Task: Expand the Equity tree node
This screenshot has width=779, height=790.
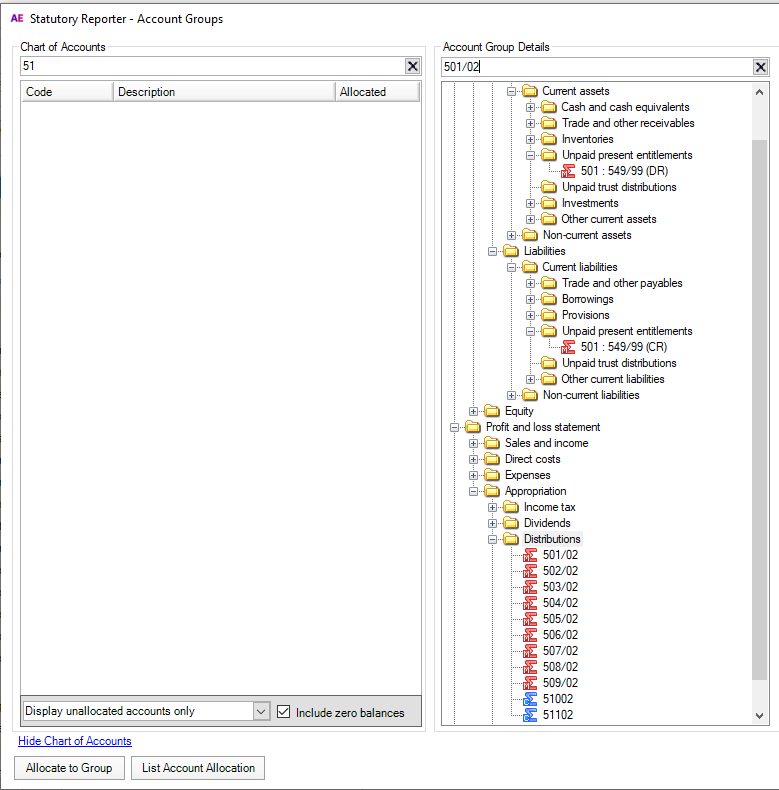Action: [474, 411]
